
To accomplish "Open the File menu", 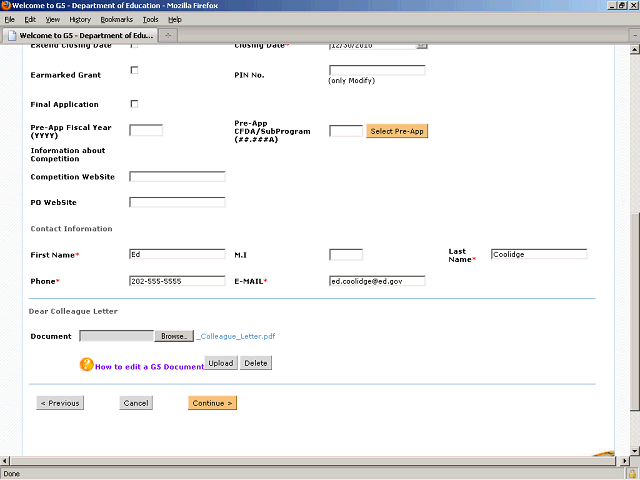I will click(x=9, y=20).
